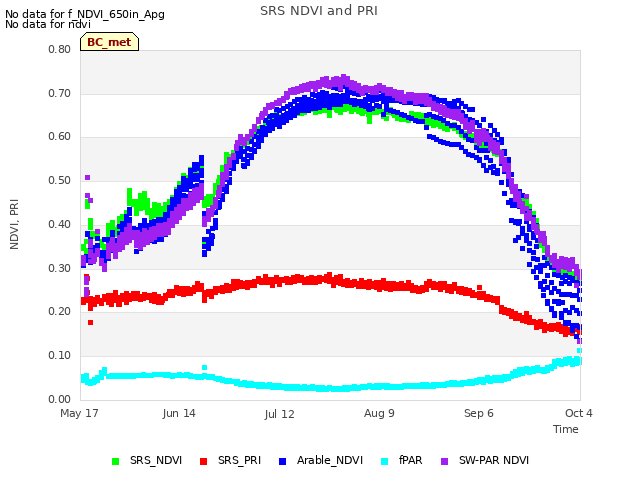Viewport: 640px width, 480px height.
Task: Click the 0.40 y-axis tick label
Action: click(59, 224)
